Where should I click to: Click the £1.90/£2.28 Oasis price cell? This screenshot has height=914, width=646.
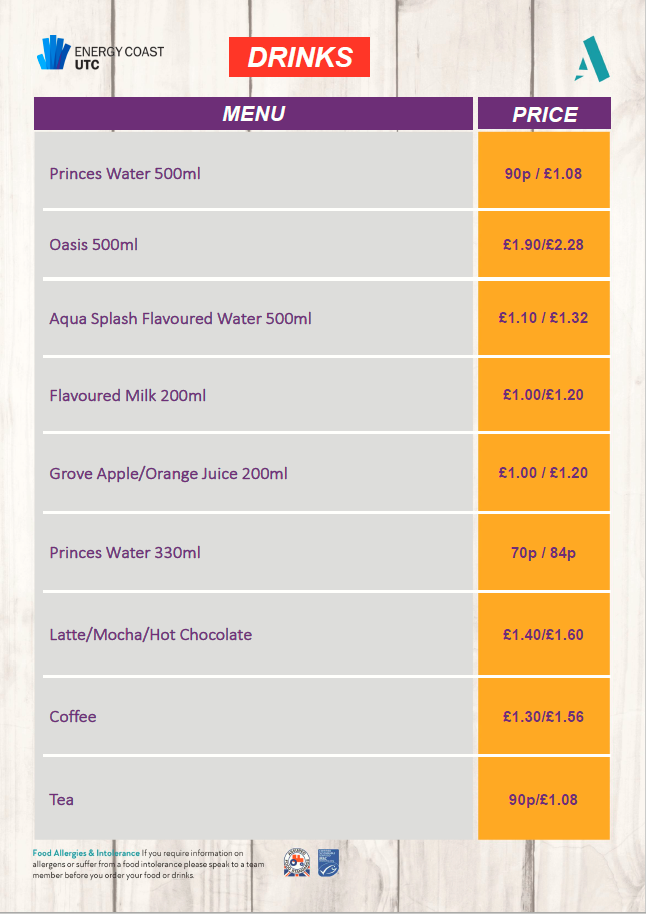pyautogui.click(x=544, y=244)
